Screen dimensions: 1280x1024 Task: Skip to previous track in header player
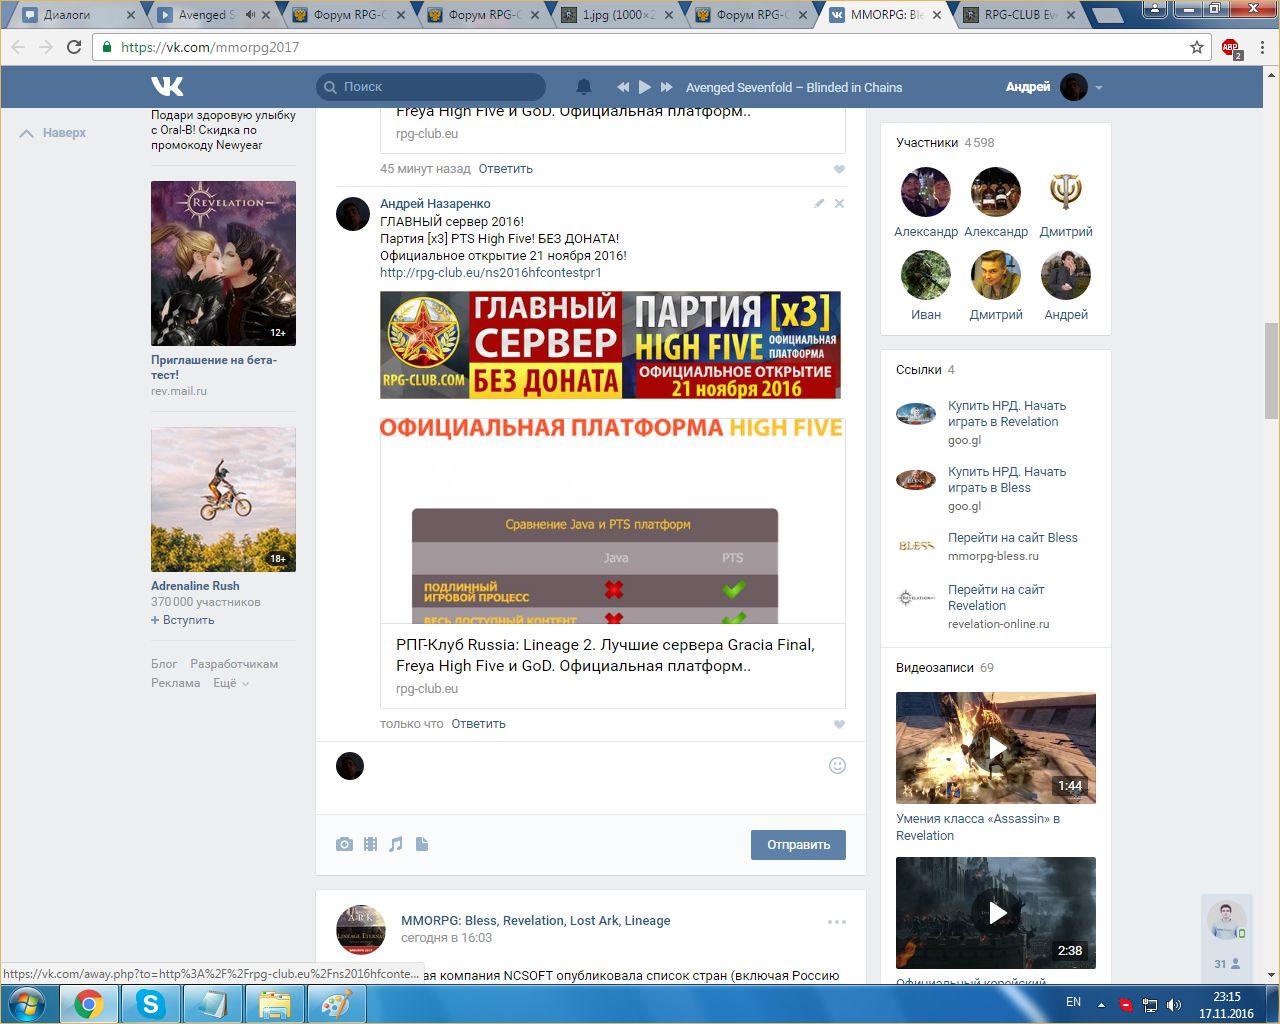point(623,87)
